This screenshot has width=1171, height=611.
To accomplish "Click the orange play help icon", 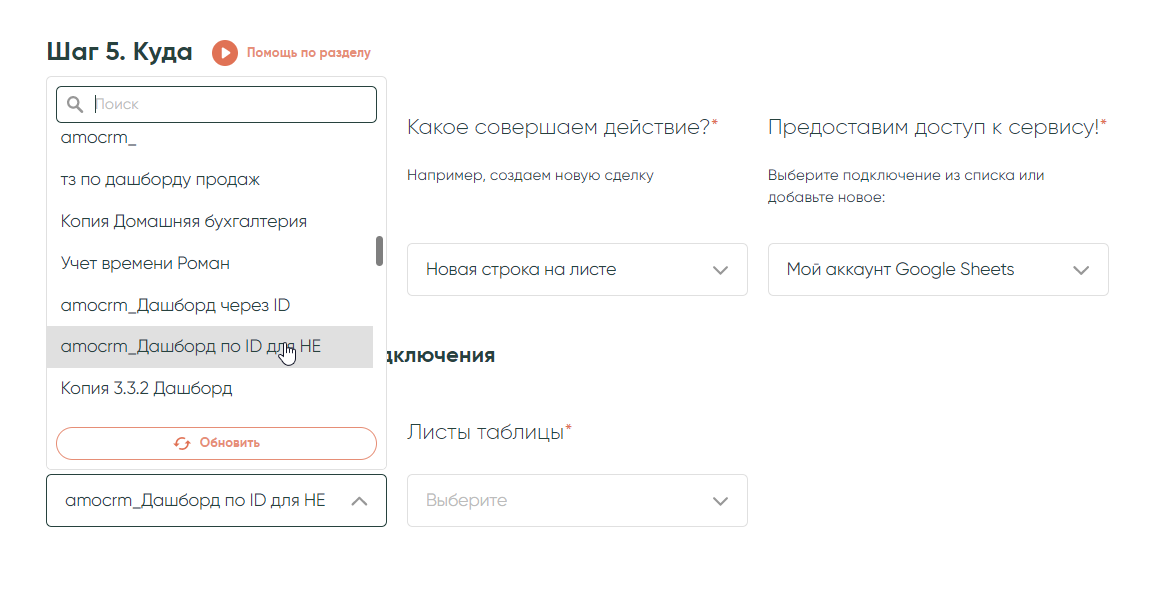I will click(x=224, y=53).
